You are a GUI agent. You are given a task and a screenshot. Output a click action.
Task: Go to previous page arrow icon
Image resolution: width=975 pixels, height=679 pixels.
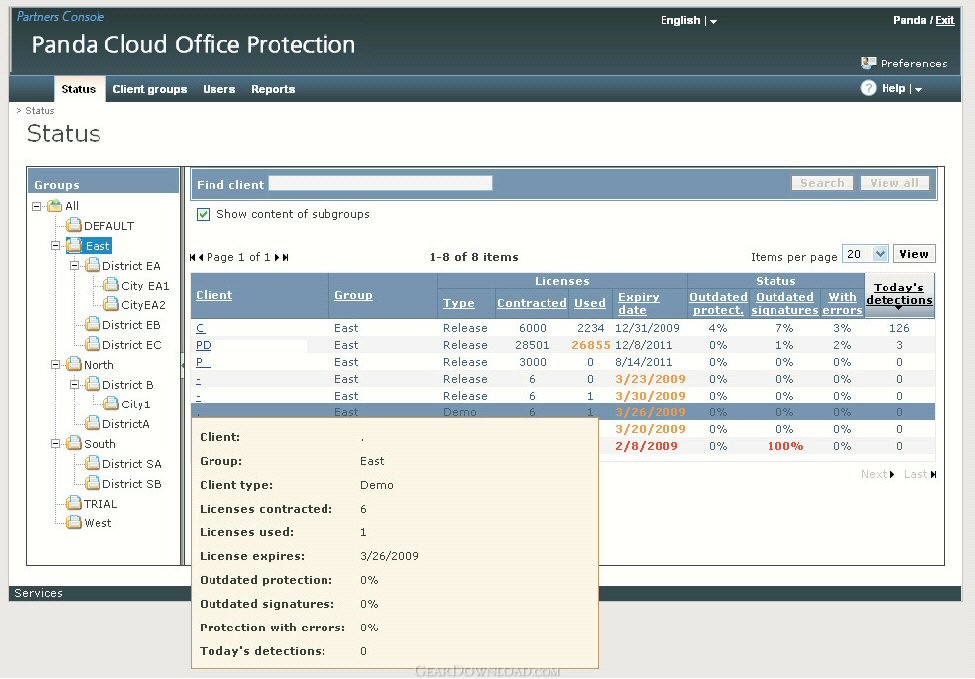click(201, 257)
